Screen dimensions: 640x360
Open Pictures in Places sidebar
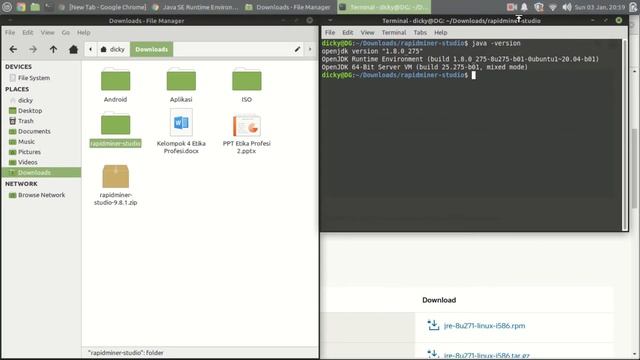(29, 152)
